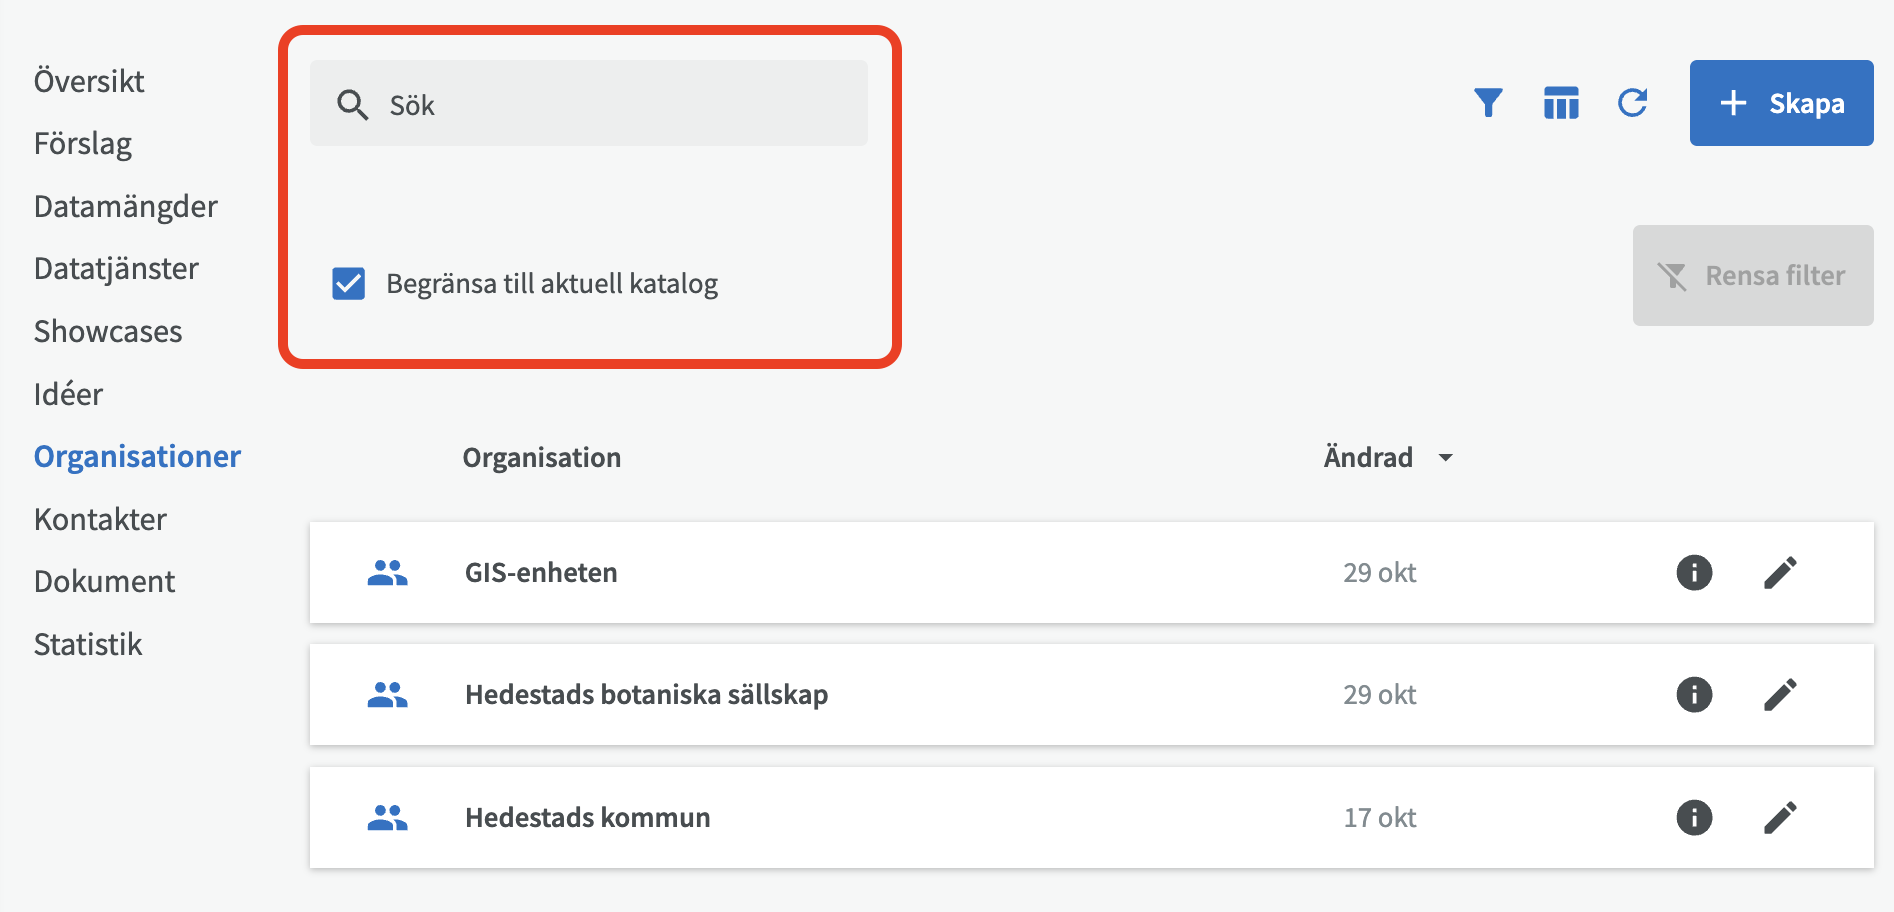Open info for GIS-enheten

(x=1693, y=572)
